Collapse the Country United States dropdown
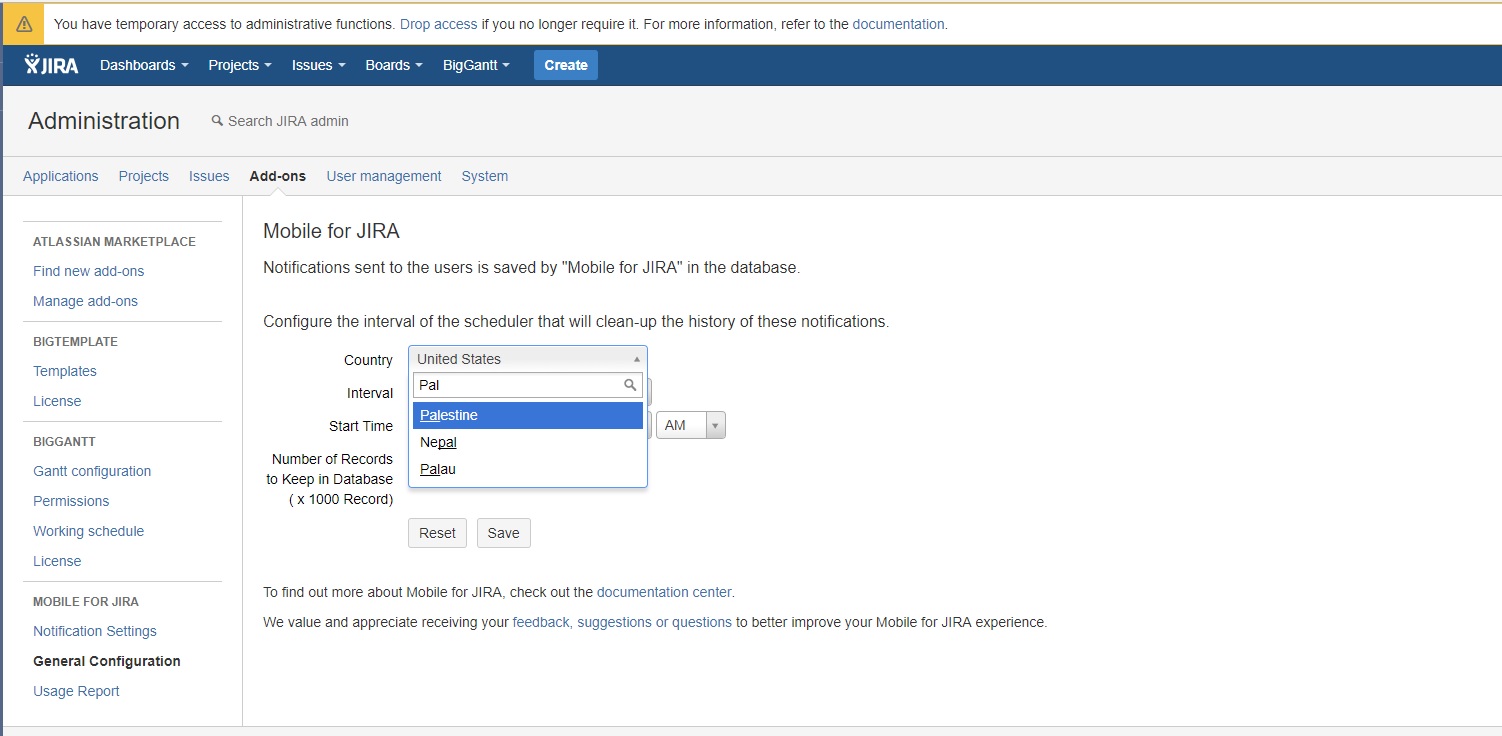The height and width of the screenshot is (736, 1502). (528, 359)
